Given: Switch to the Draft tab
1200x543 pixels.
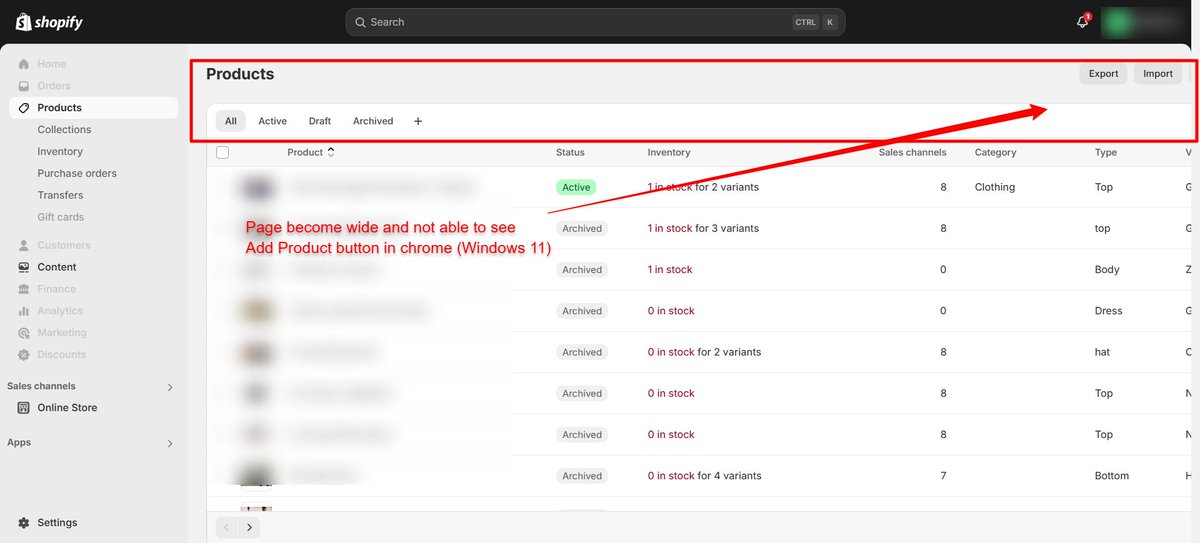Looking at the screenshot, I should click(320, 121).
